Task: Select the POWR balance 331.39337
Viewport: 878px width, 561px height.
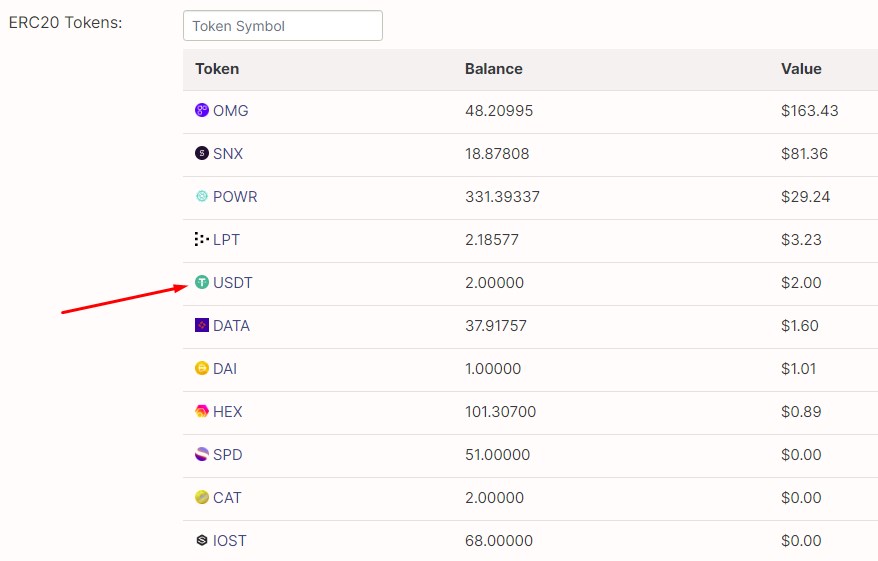Action: point(502,197)
